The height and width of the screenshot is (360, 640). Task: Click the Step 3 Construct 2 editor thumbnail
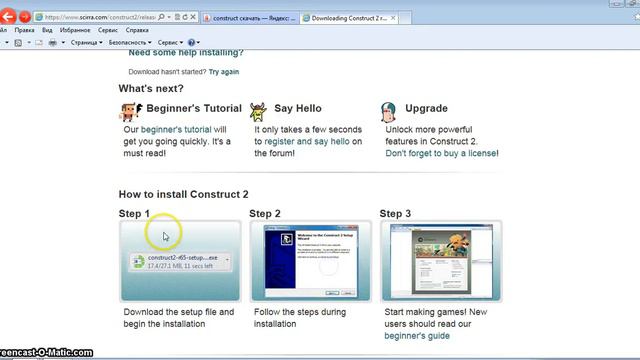coord(441,261)
